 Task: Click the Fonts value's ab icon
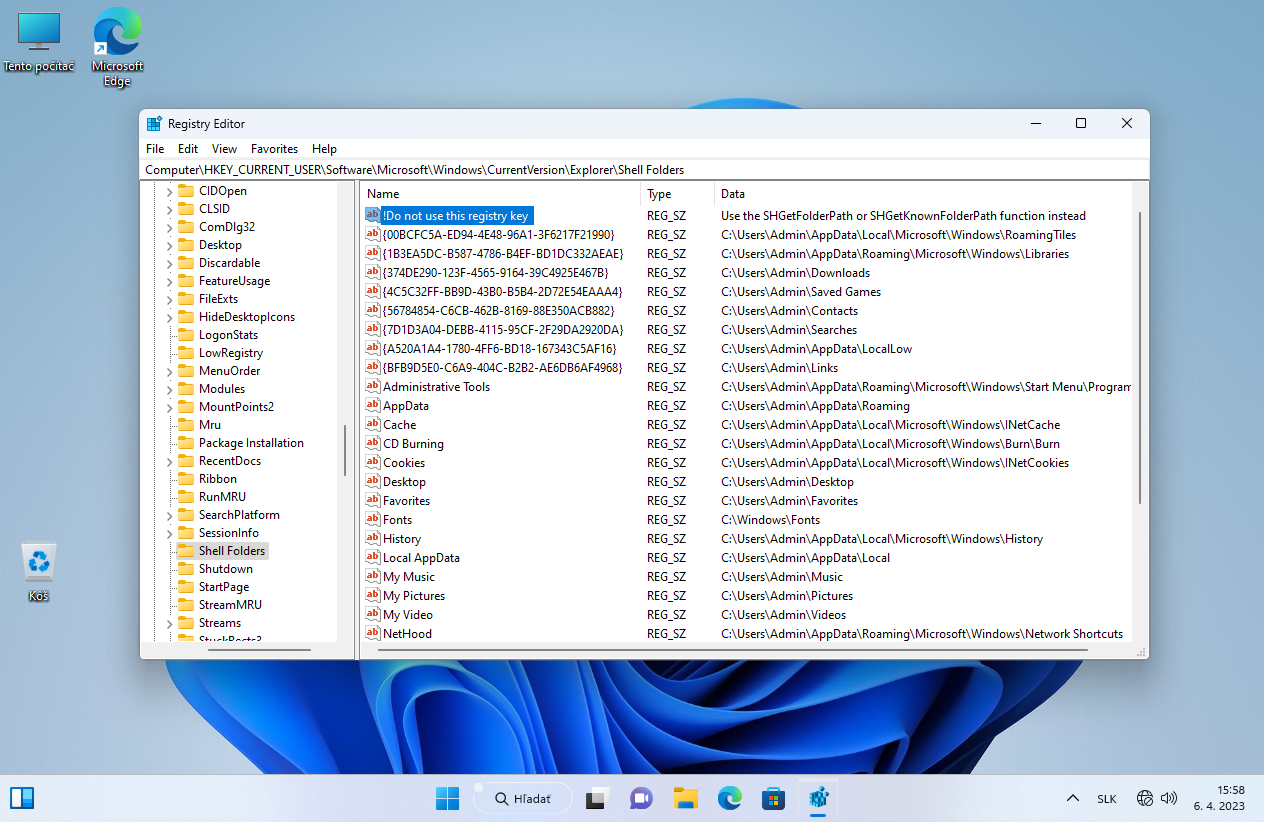[x=373, y=520]
